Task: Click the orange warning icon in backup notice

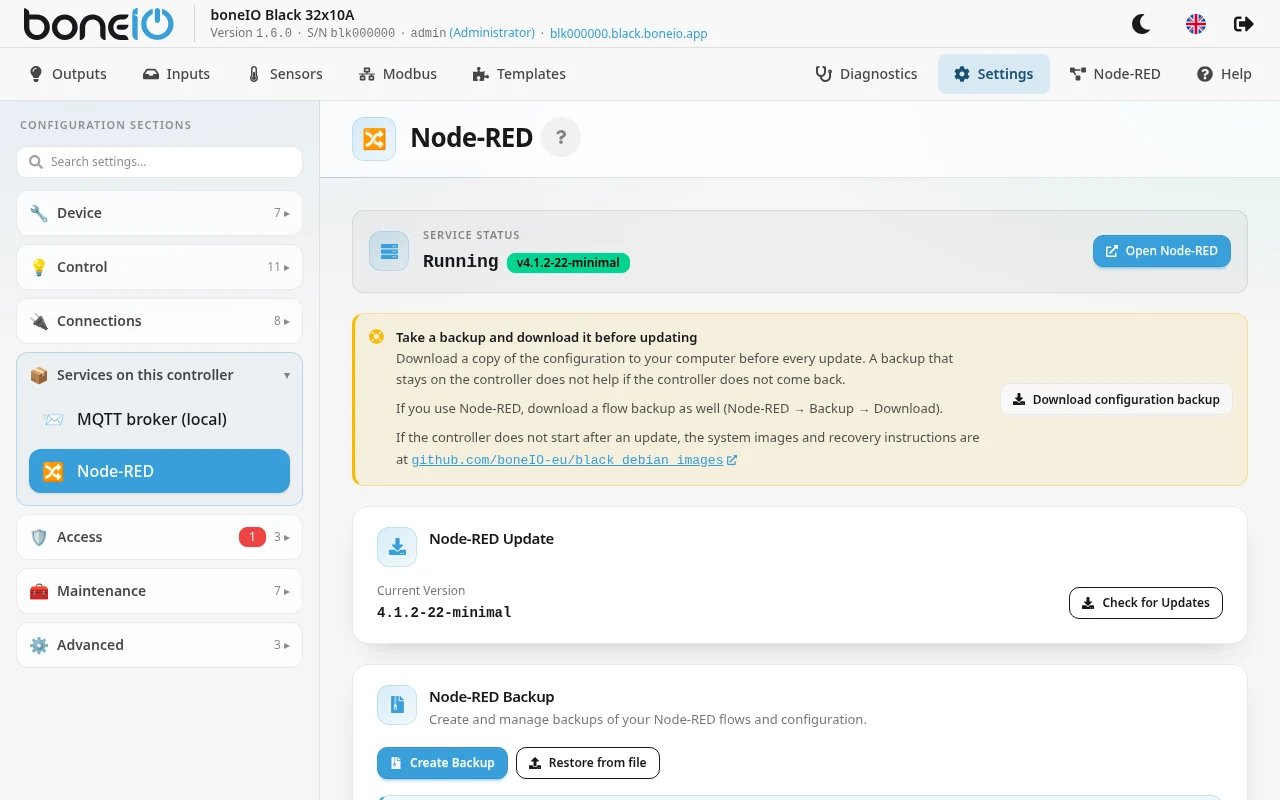Action: pyautogui.click(x=376, y=337)
